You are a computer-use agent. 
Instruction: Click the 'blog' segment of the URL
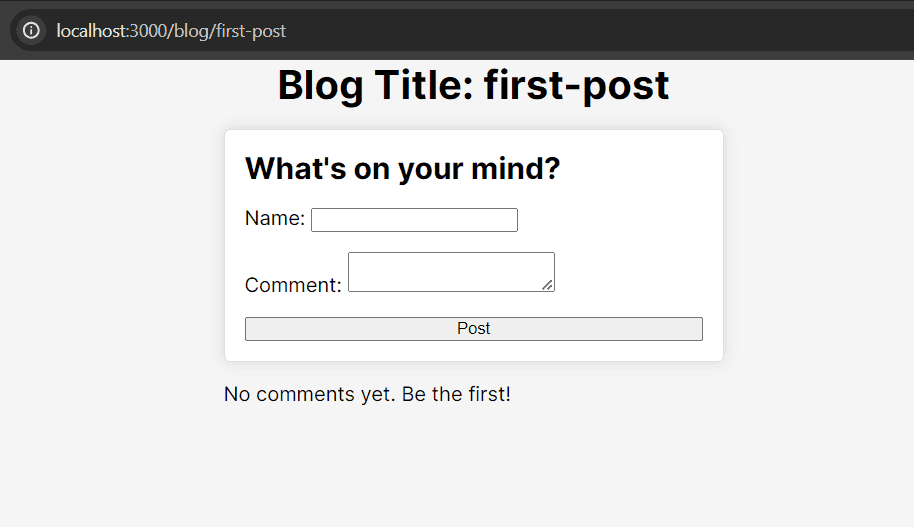click(x=192, y=31)
